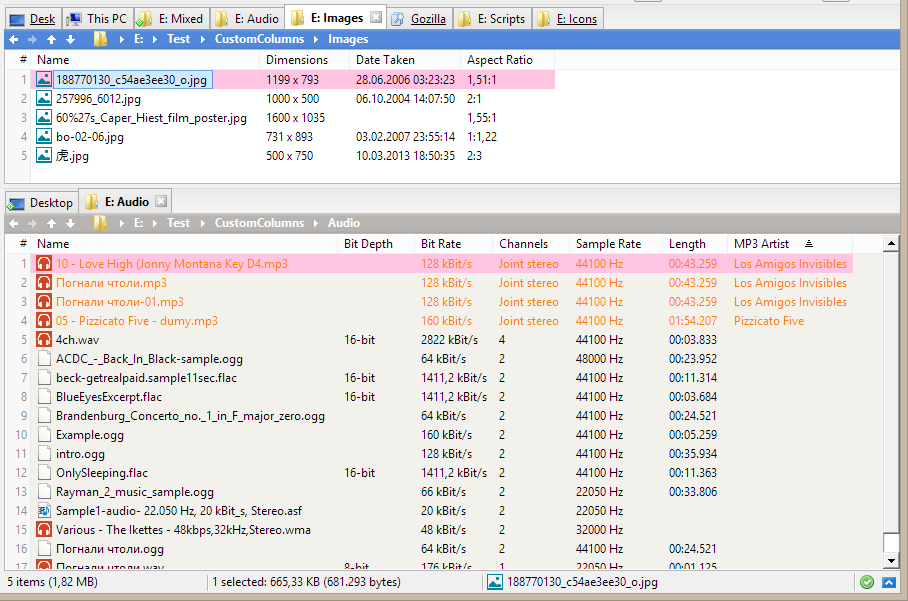Click the media icon of Sample1-audio asf file
This screenshot has width=908, height=601.
44,511
